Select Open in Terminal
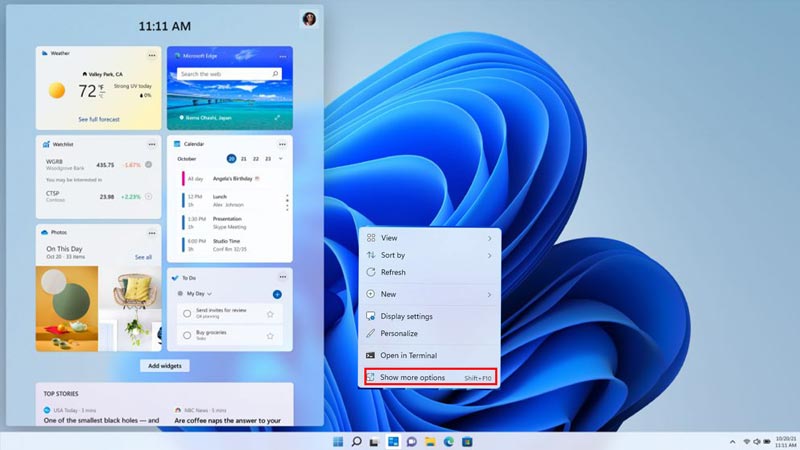Viewport: 800px width, 450px height. pyautogui.click(x=429, y=356)
